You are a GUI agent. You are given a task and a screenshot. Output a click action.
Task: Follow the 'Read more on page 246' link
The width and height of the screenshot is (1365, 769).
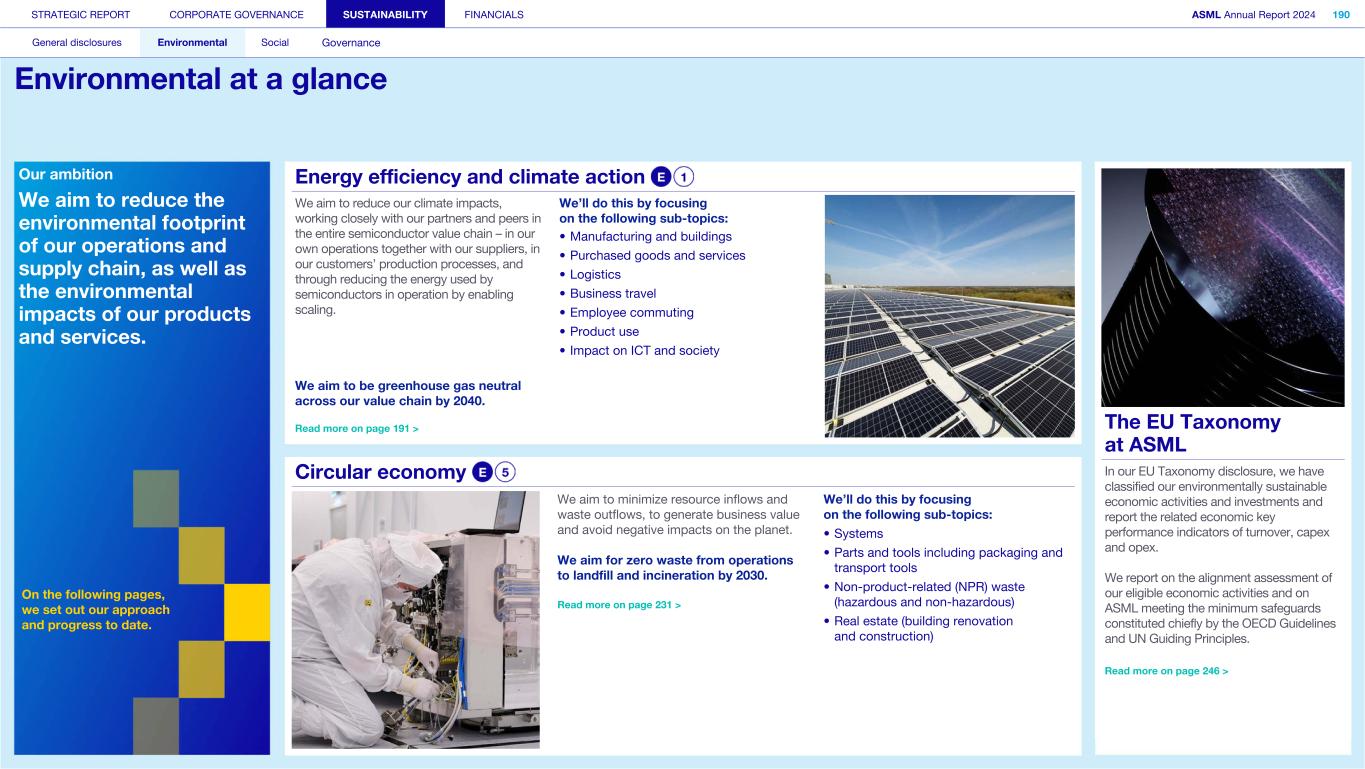[1166, 671]
